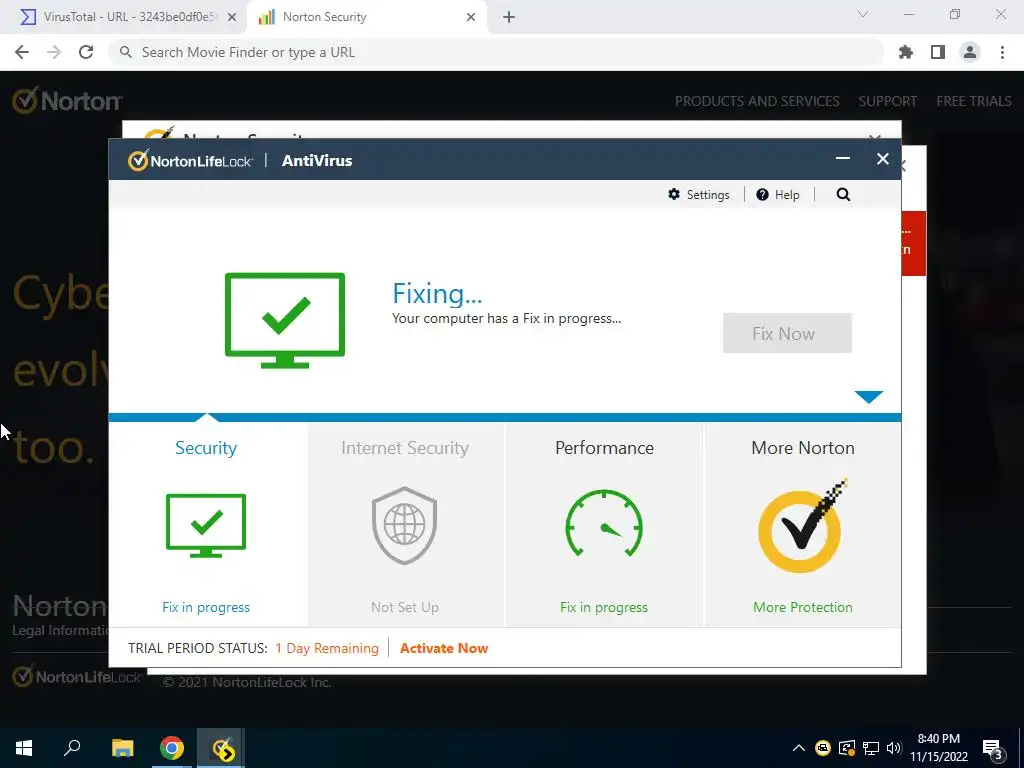
Task: Click Fix in progress under Security
Action: coord(206,607)
